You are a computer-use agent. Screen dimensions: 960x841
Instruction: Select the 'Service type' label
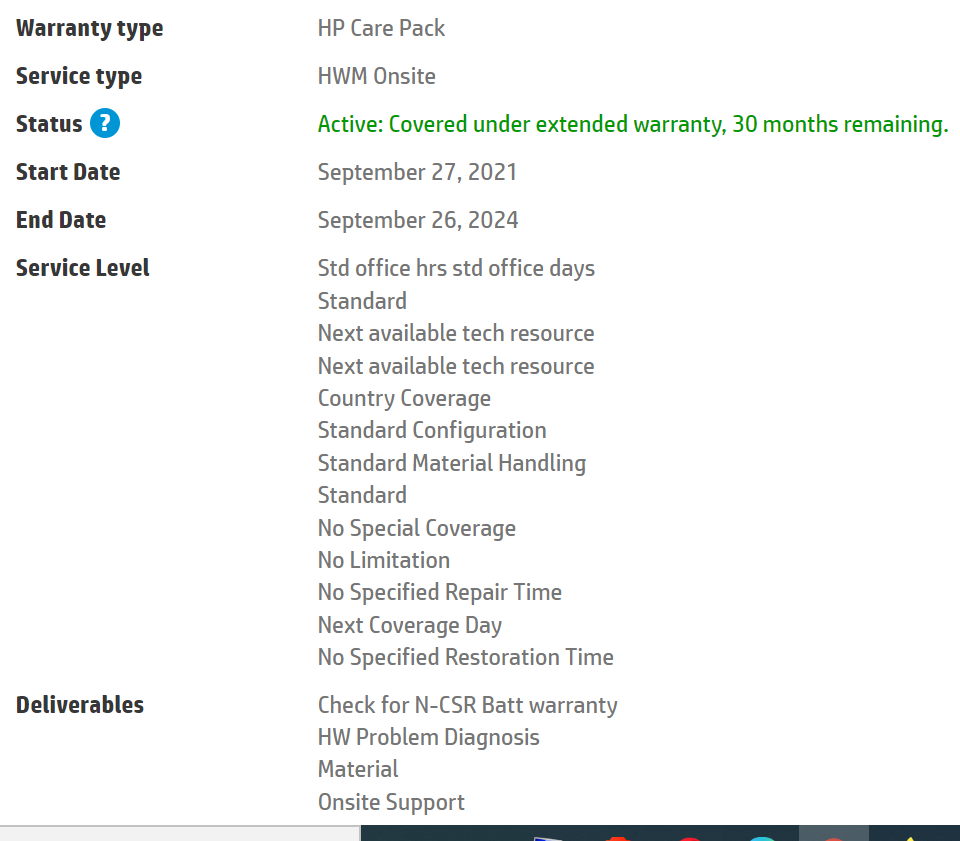79,77
